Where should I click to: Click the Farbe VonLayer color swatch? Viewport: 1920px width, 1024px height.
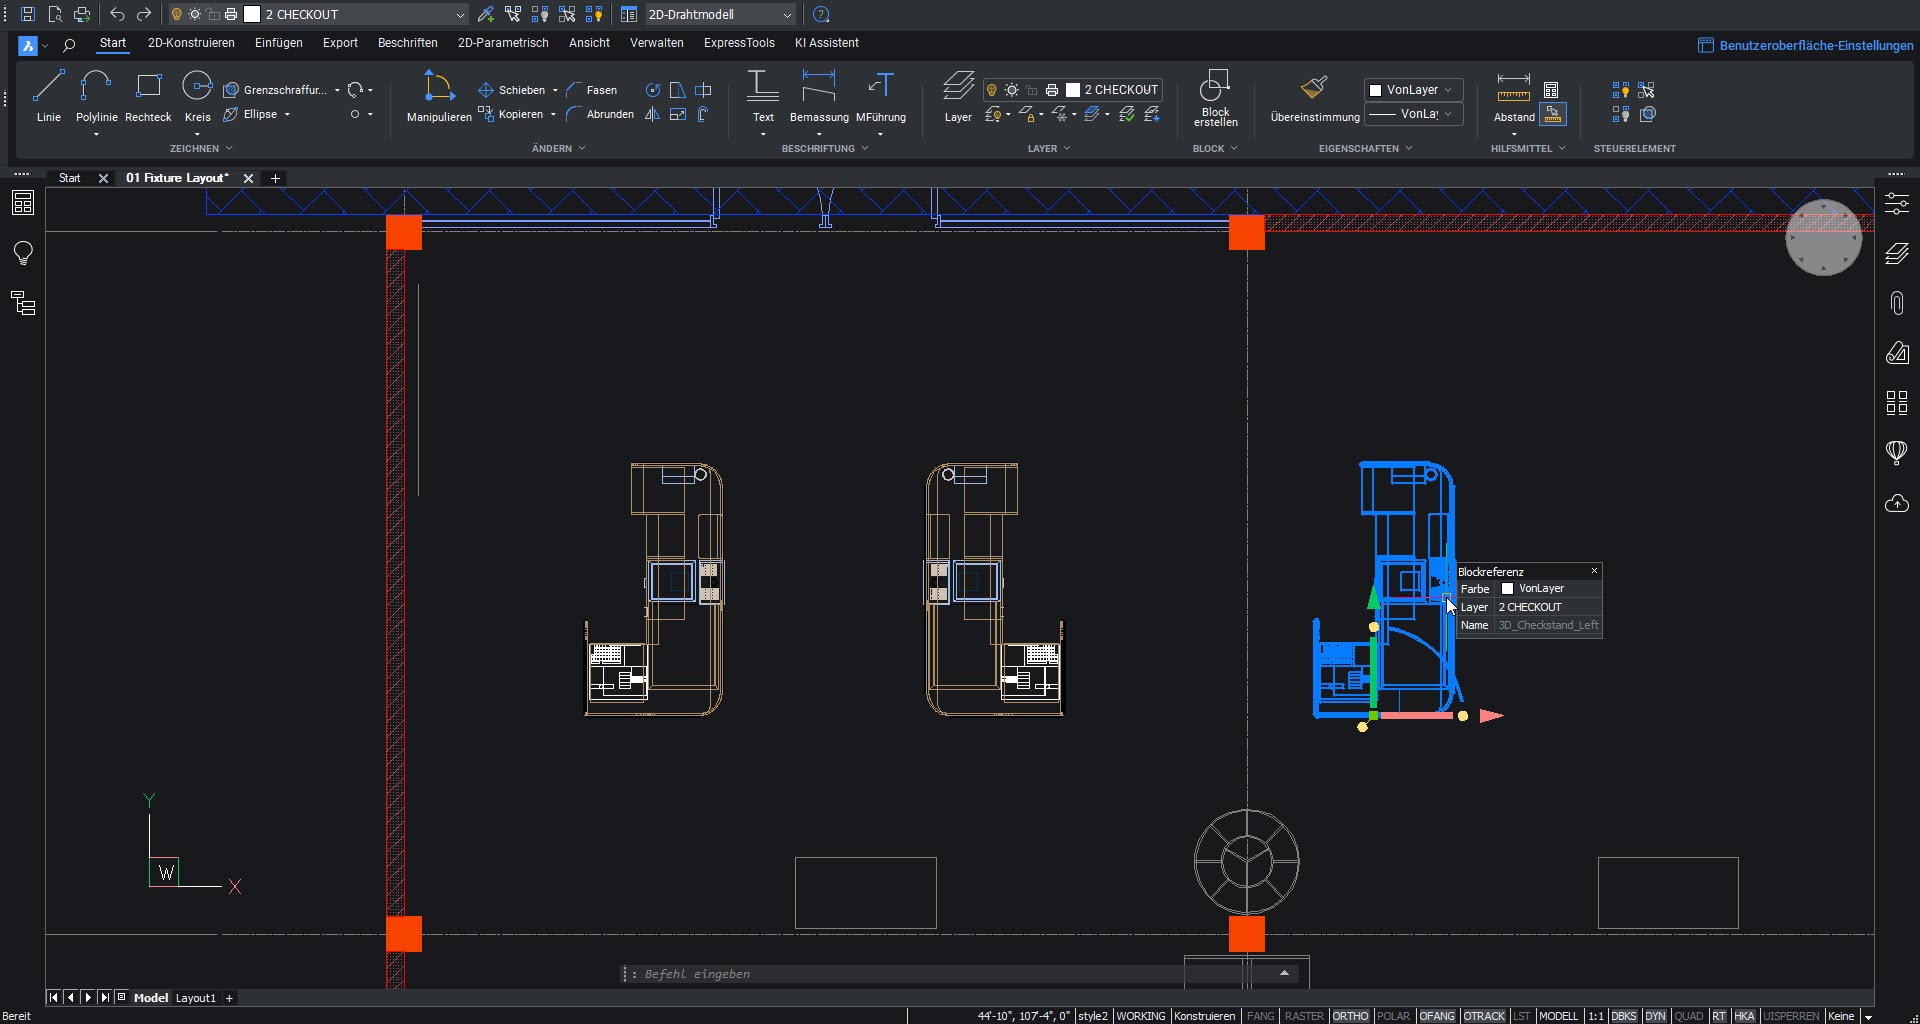tap(1507, 589)
